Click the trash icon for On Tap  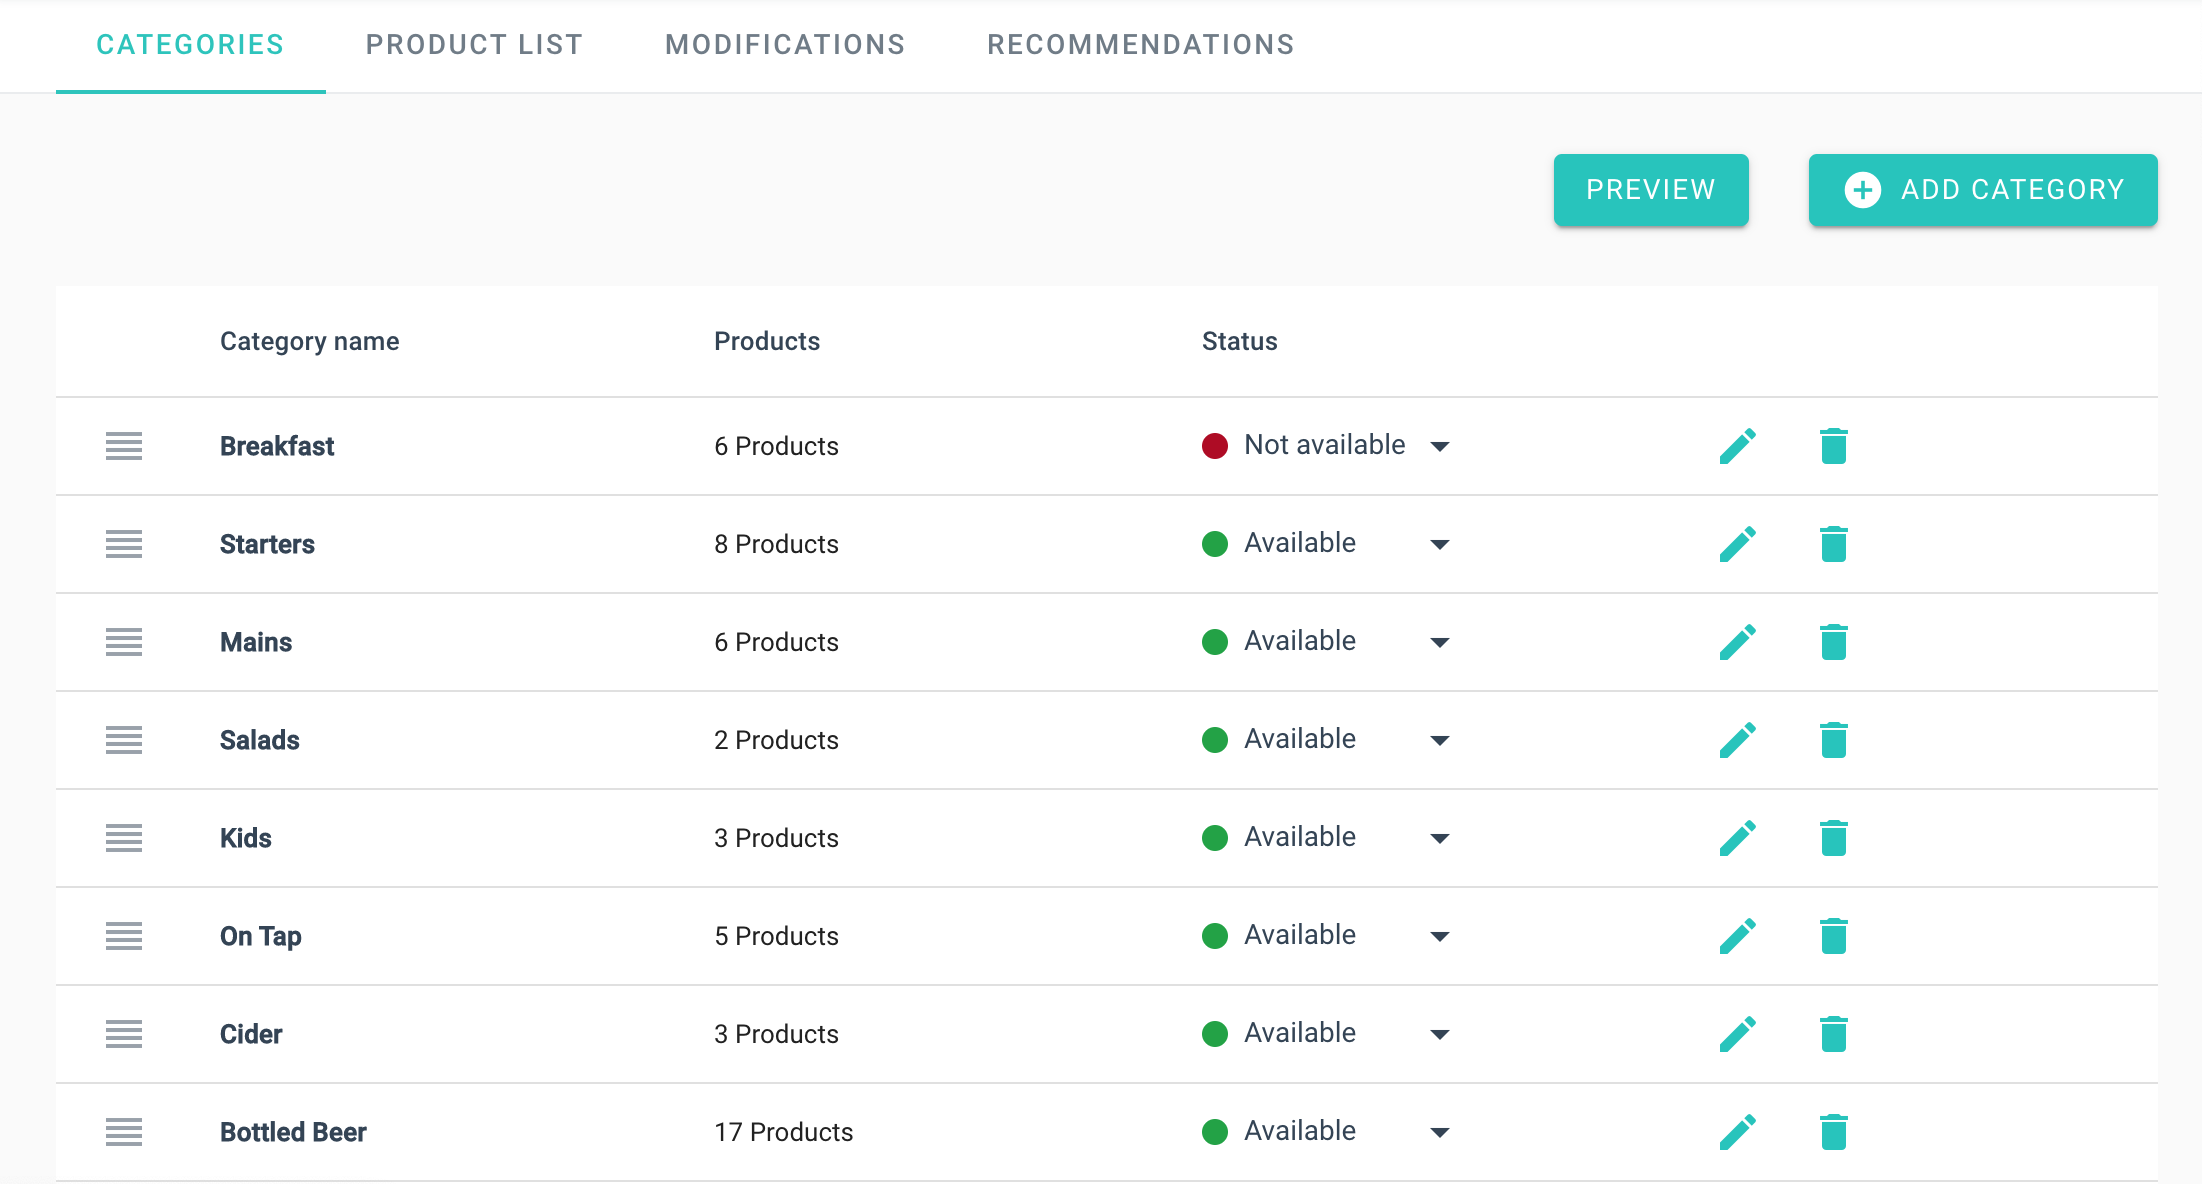1833,936
